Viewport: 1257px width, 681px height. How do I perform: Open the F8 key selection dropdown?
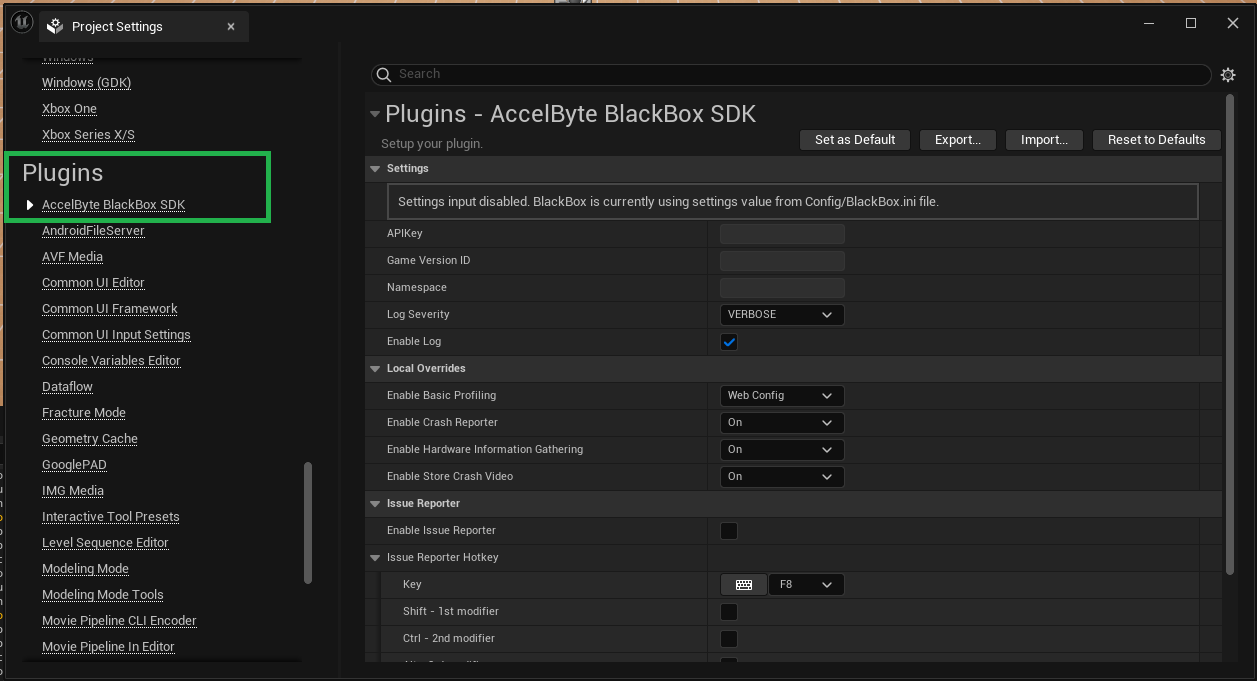tap(806, 585)
